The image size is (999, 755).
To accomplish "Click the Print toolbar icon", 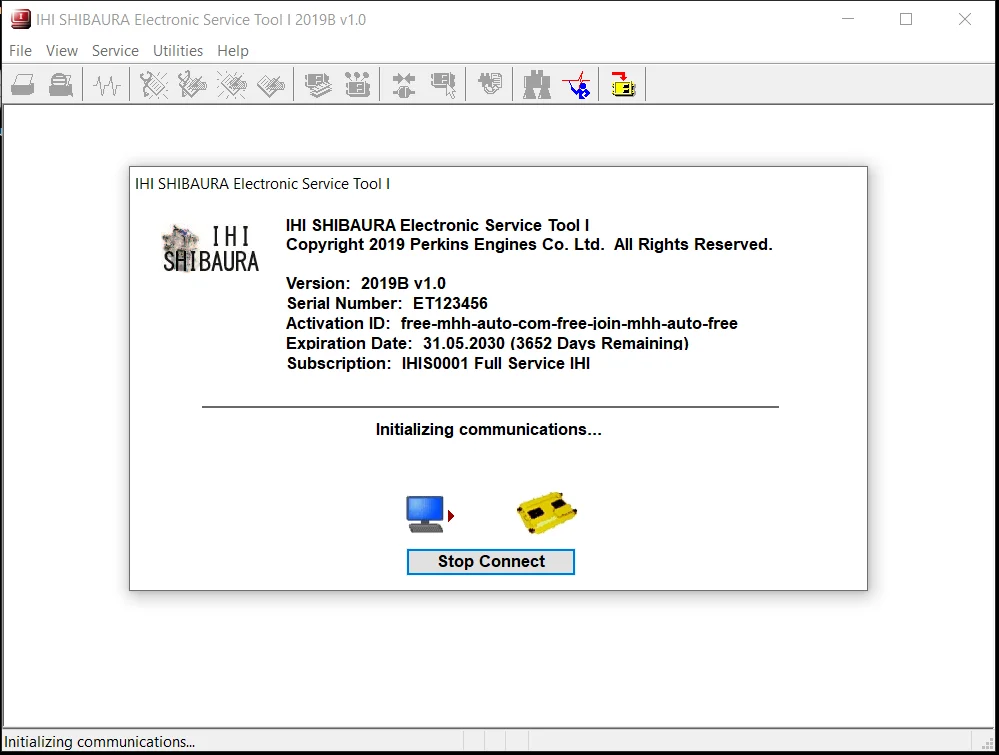I will tap(23, 85).
